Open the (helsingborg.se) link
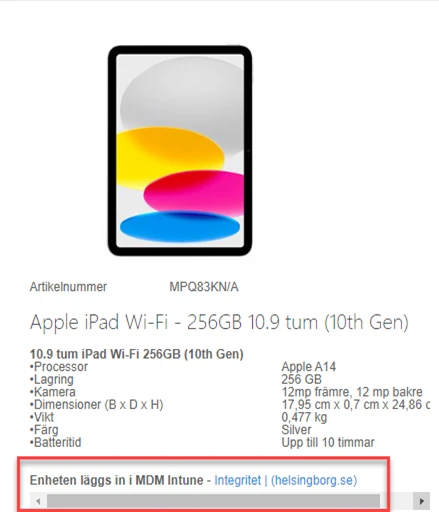 [x=314, y=480]
